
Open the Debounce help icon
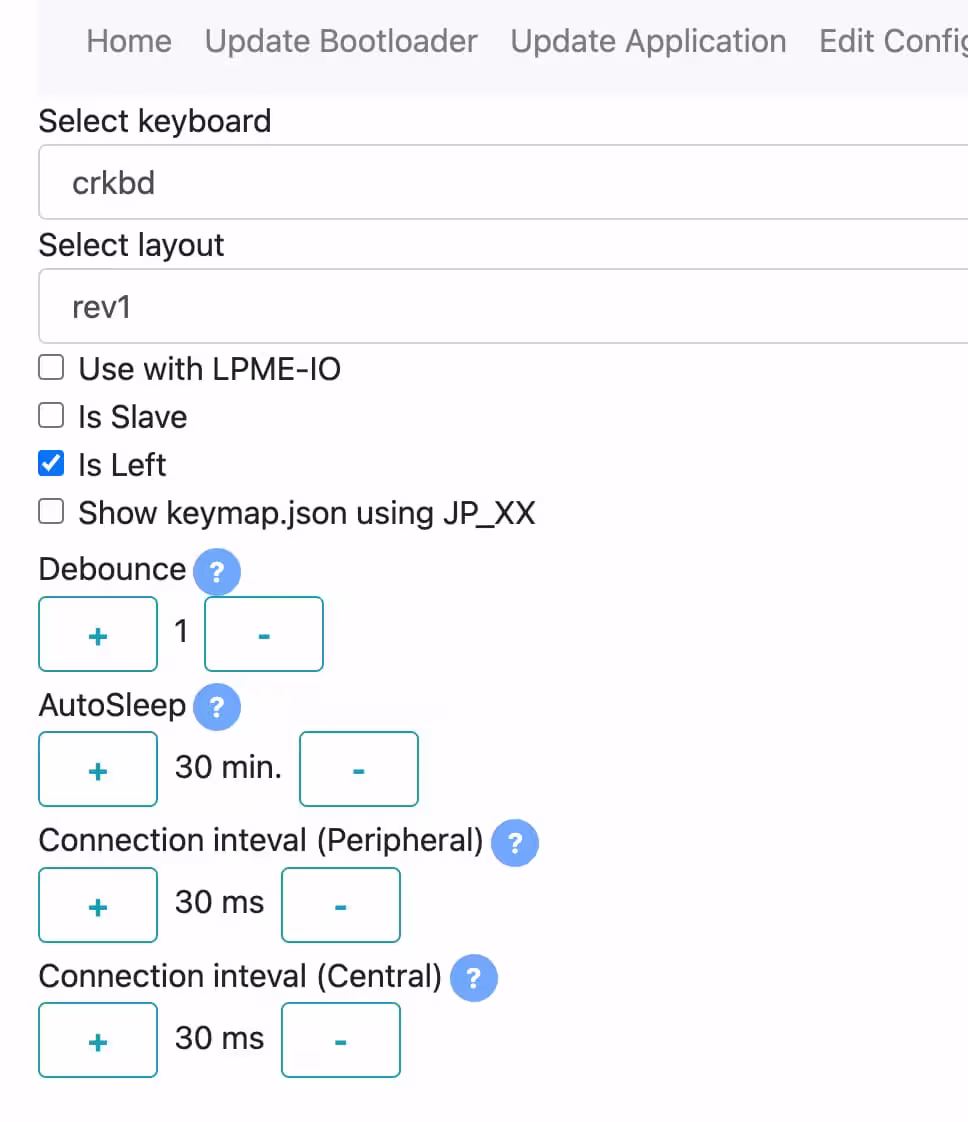click(x=217, y=571)
